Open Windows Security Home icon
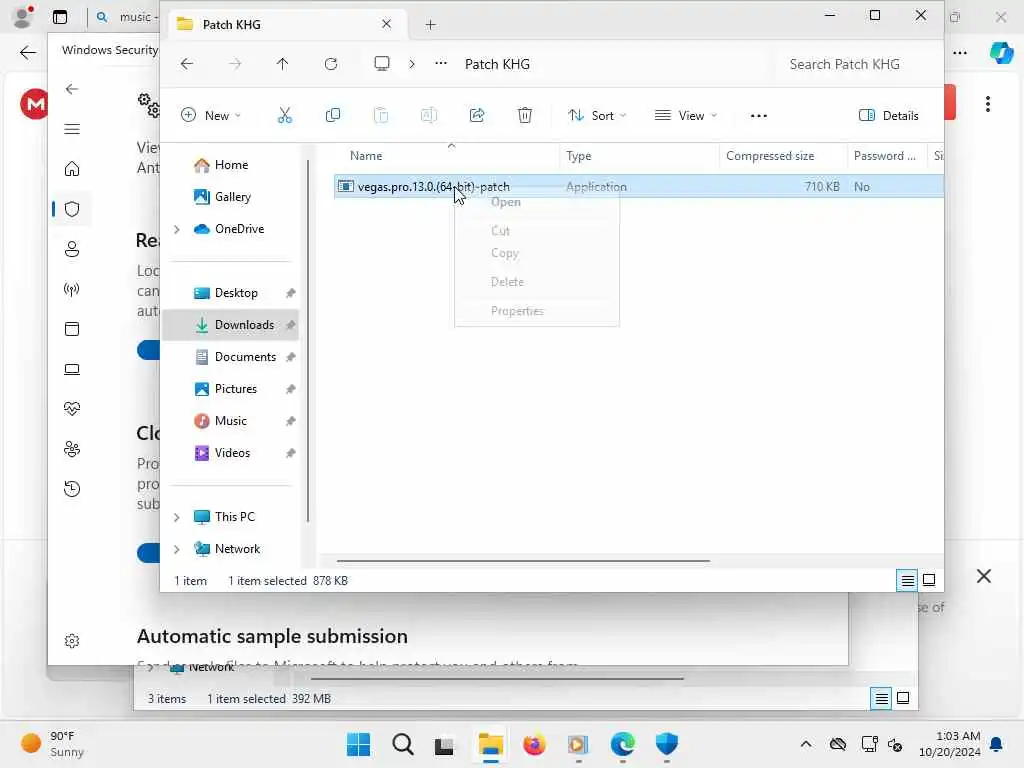1024x768 pixels. (72, 169)
